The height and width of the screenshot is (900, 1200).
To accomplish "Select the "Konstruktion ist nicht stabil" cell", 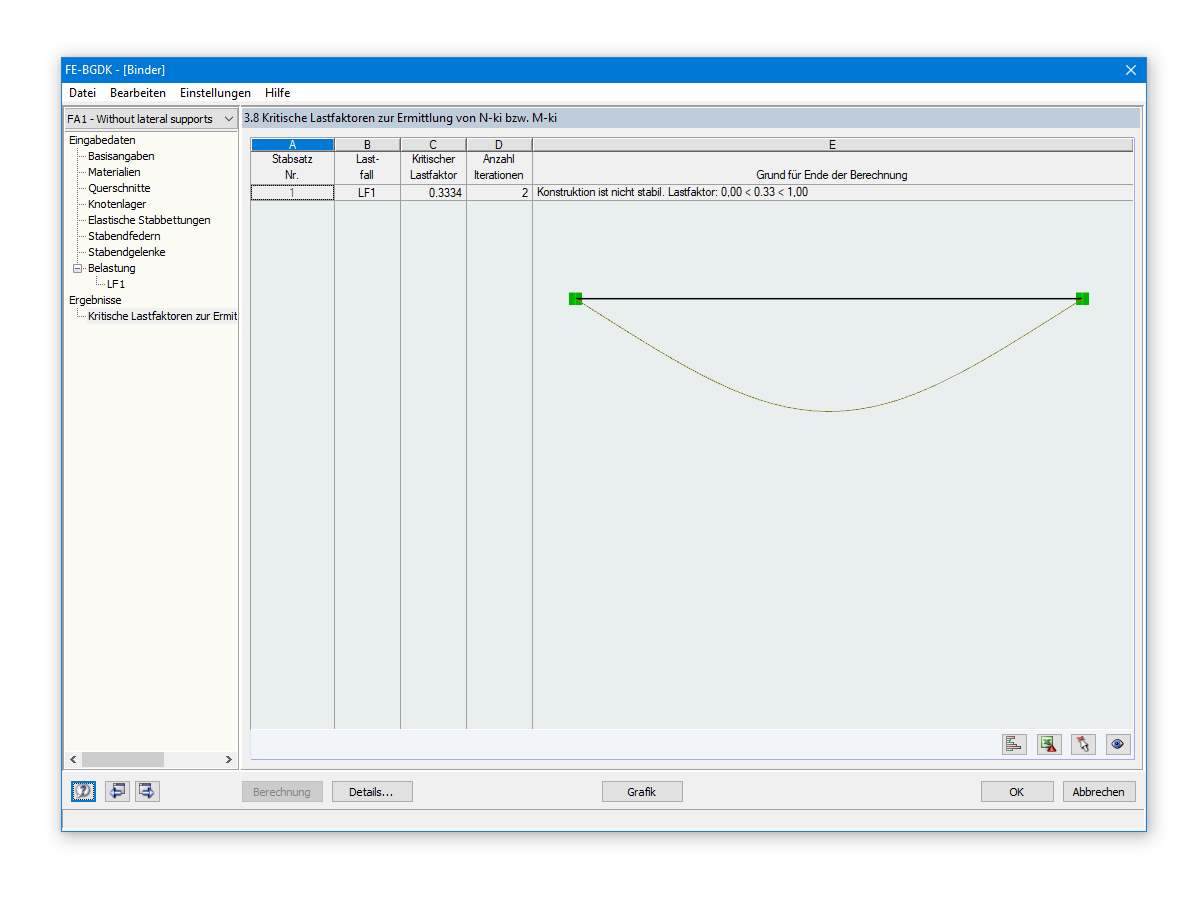I will tap(832, 193).
